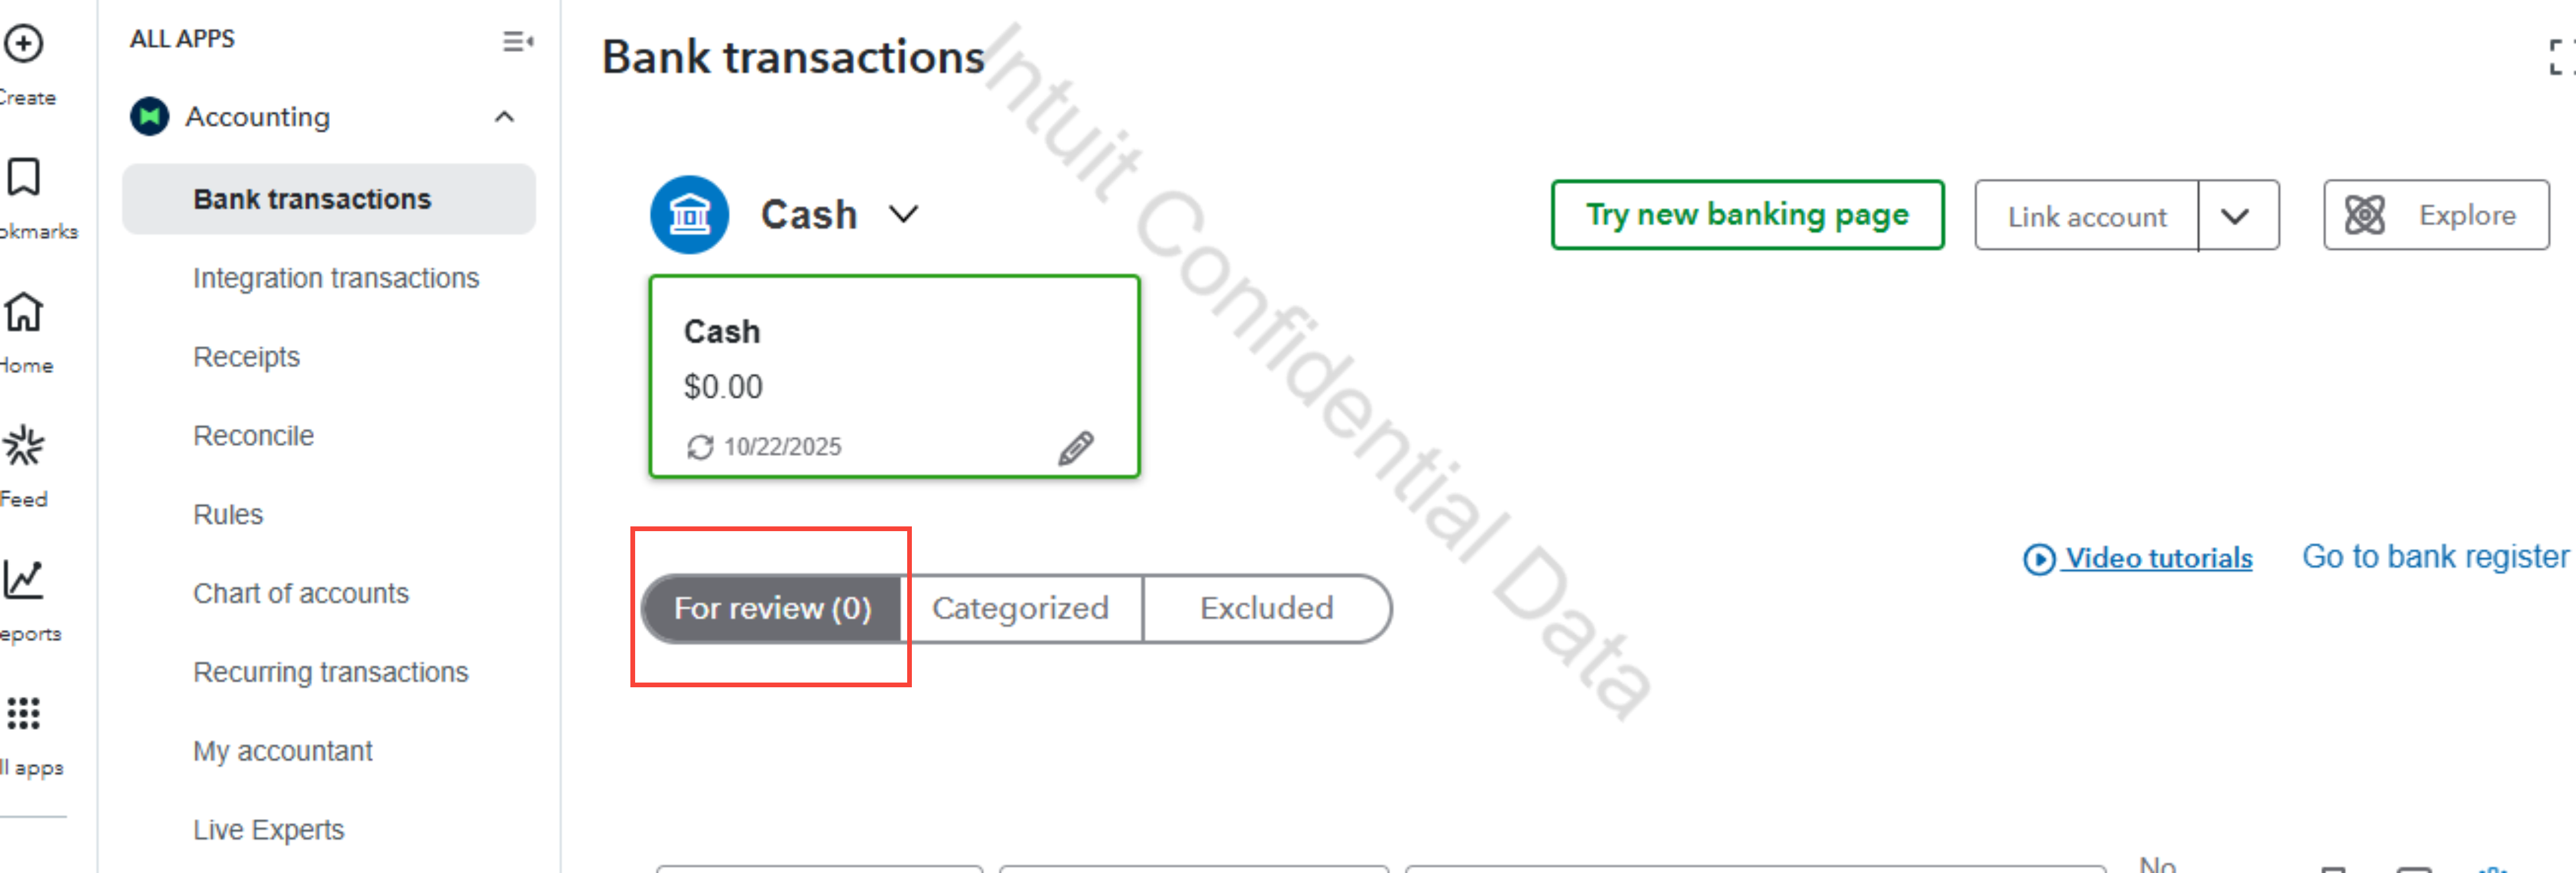Open Reports chart icon
The height and width of the screenshot is (873, 2576).
click(x=23, y=580)
